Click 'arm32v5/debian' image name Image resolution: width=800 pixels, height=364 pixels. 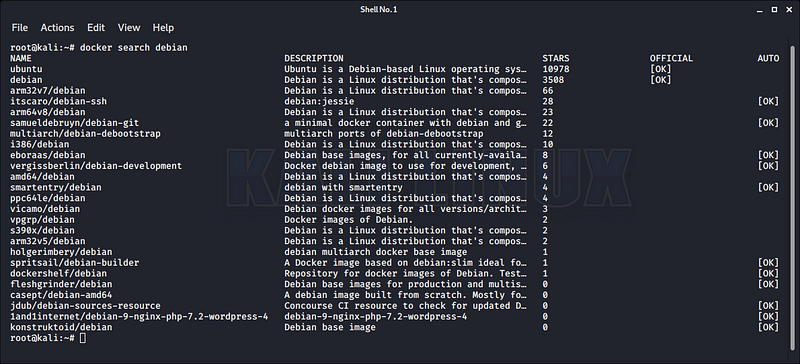[x=48, y=241]
